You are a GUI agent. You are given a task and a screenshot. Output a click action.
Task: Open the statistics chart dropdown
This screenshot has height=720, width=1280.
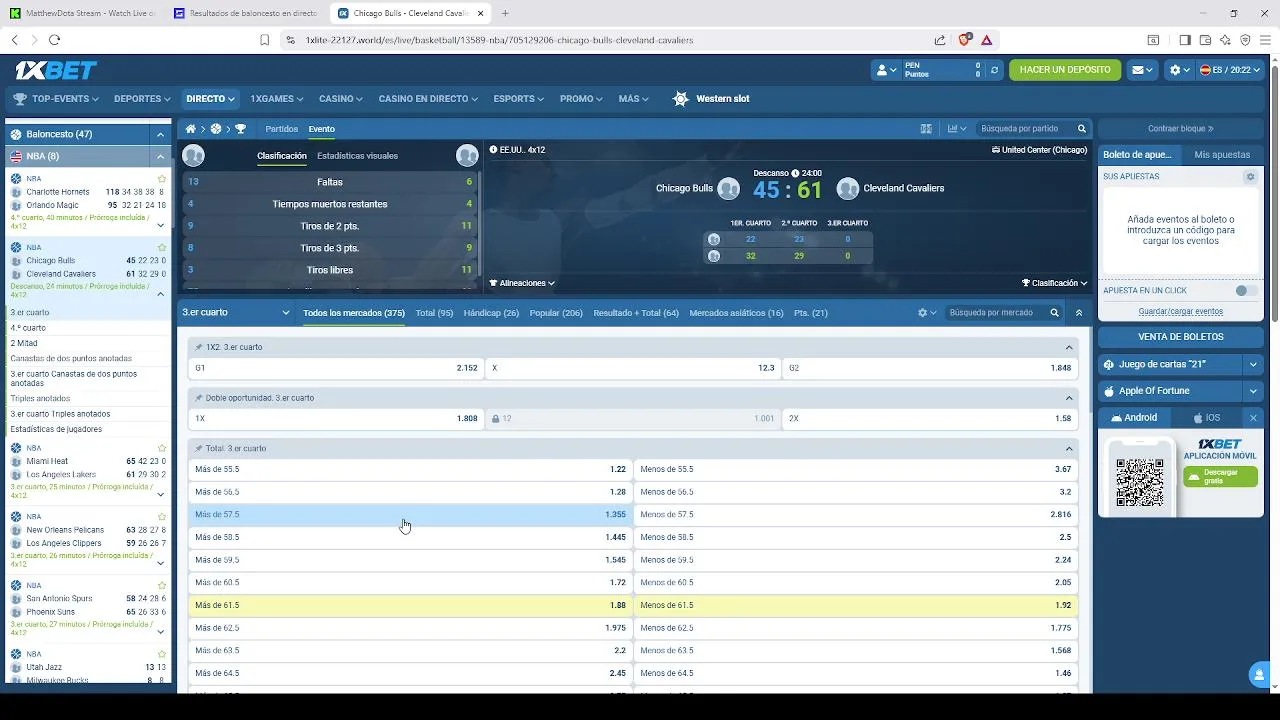click(x=957, y=129)
